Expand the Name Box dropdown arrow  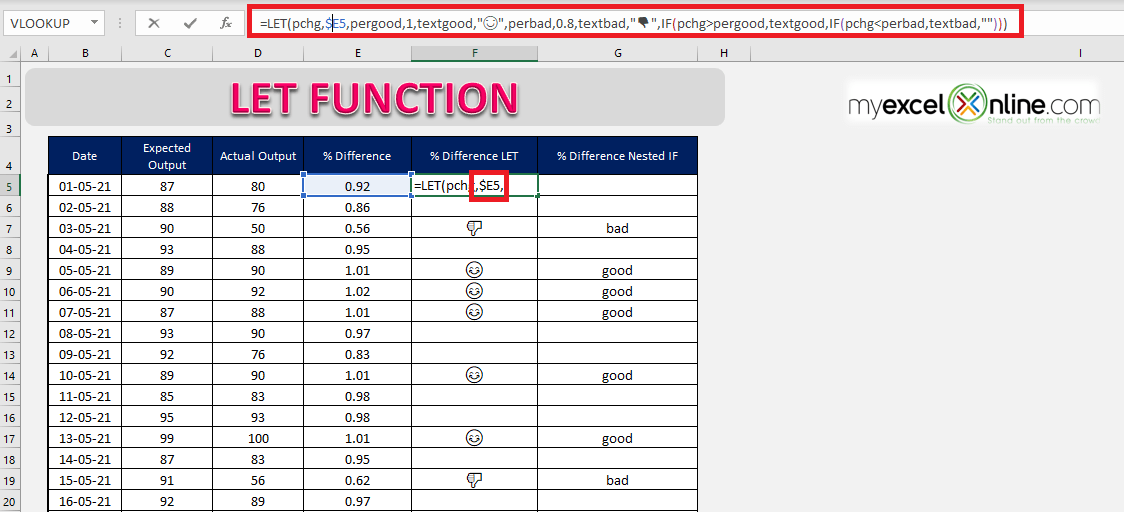click(95, 23)
